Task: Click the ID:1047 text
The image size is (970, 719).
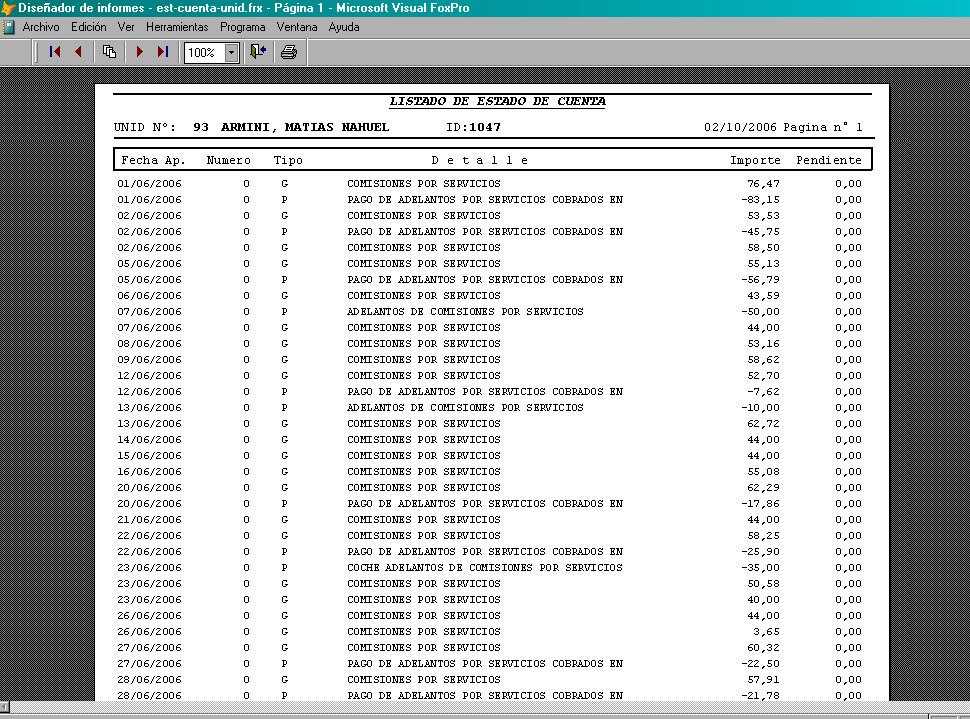Action: coord(473,127)
